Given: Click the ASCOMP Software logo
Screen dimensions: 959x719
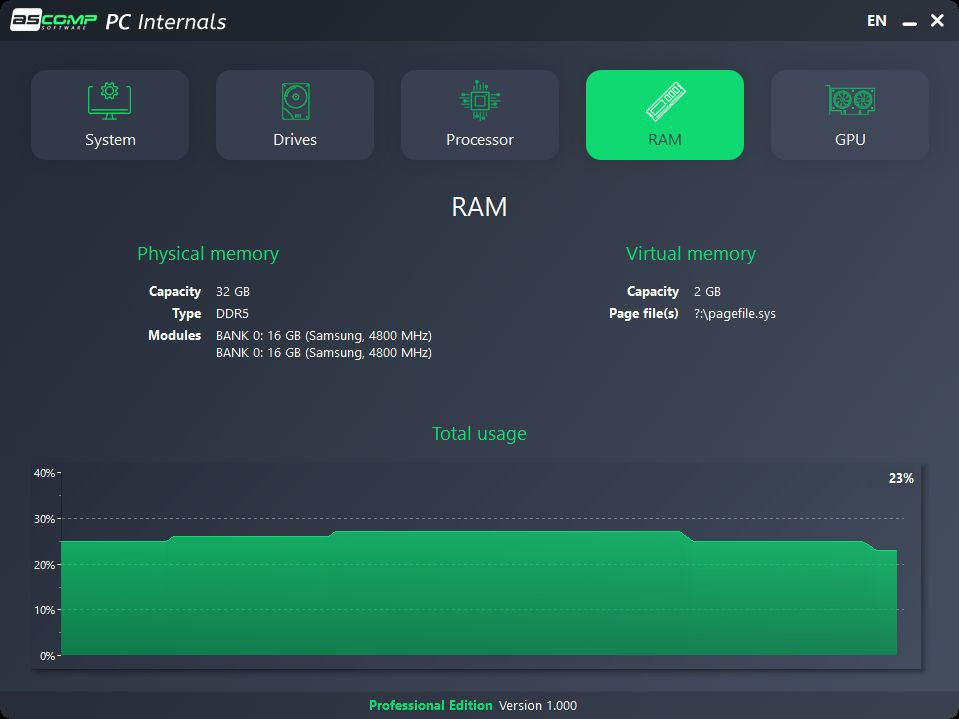Looking at the screenshot, I should pos(54,20).
